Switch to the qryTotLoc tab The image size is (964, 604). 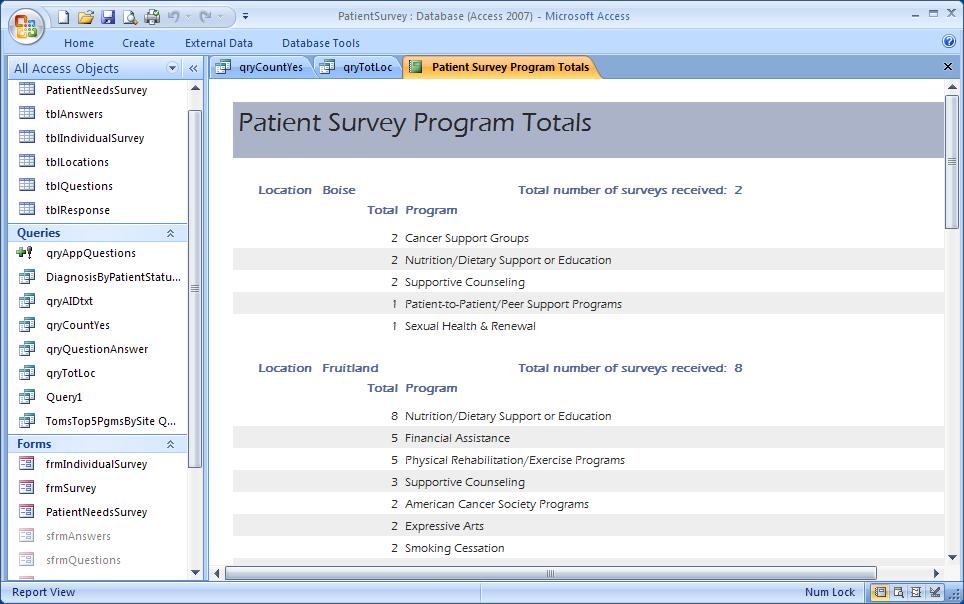coord(359,67)
